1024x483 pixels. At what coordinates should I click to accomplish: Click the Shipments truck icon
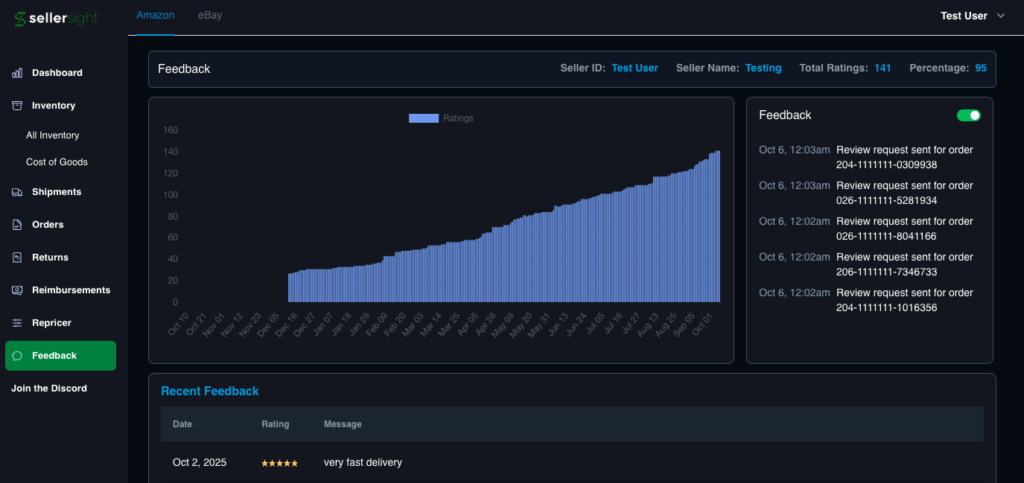pyautogui.click(x=17, y=192)
